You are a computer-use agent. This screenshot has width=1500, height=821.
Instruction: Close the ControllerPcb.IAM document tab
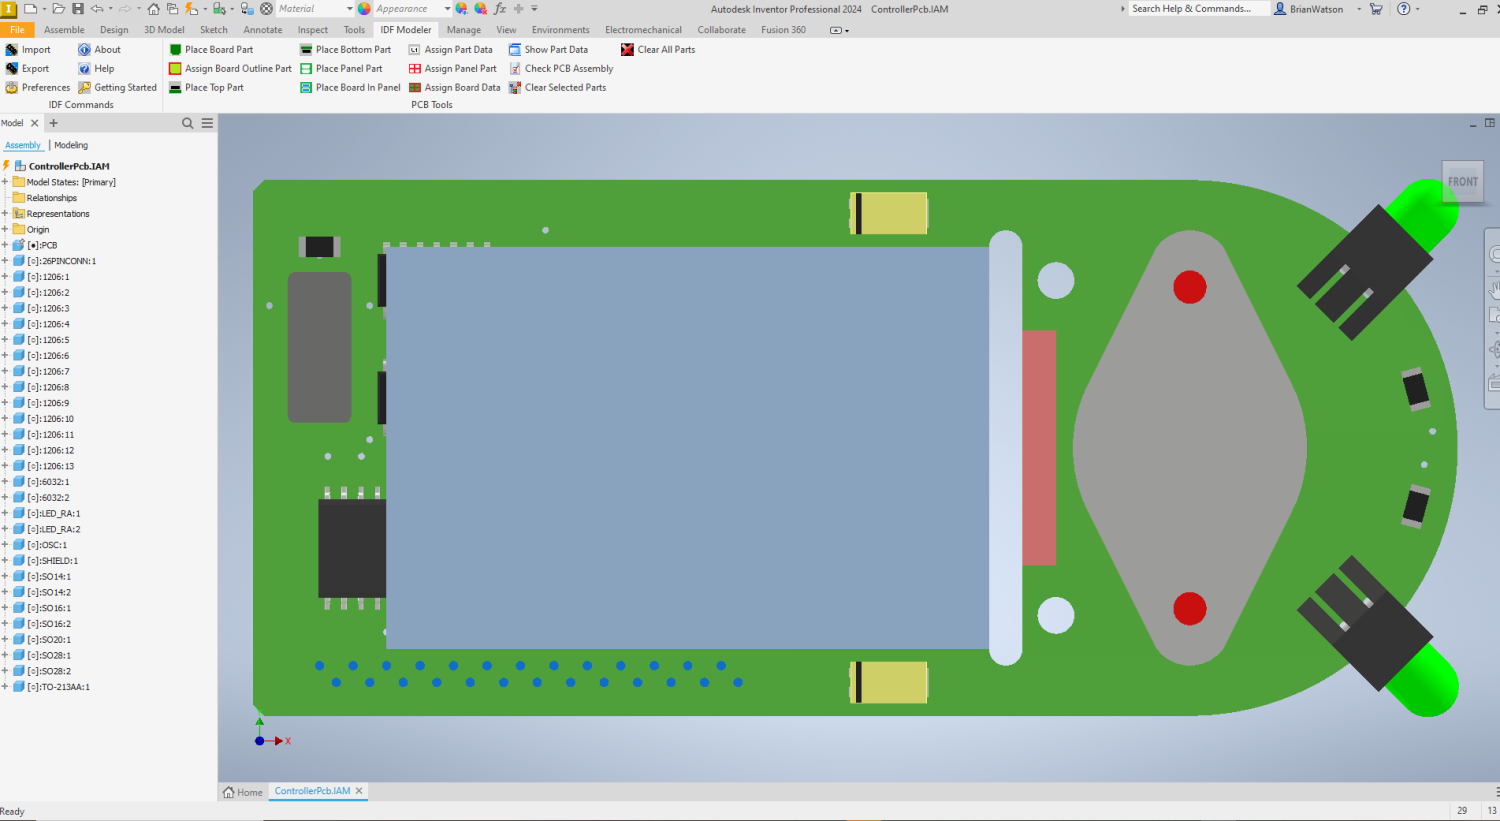tap(359, 791)
